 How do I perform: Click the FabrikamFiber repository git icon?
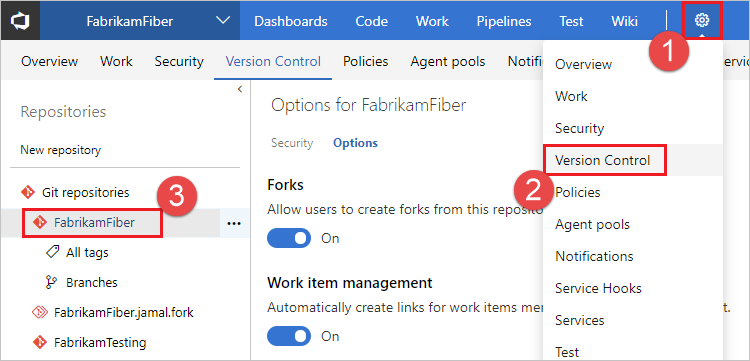pos(40,222)
